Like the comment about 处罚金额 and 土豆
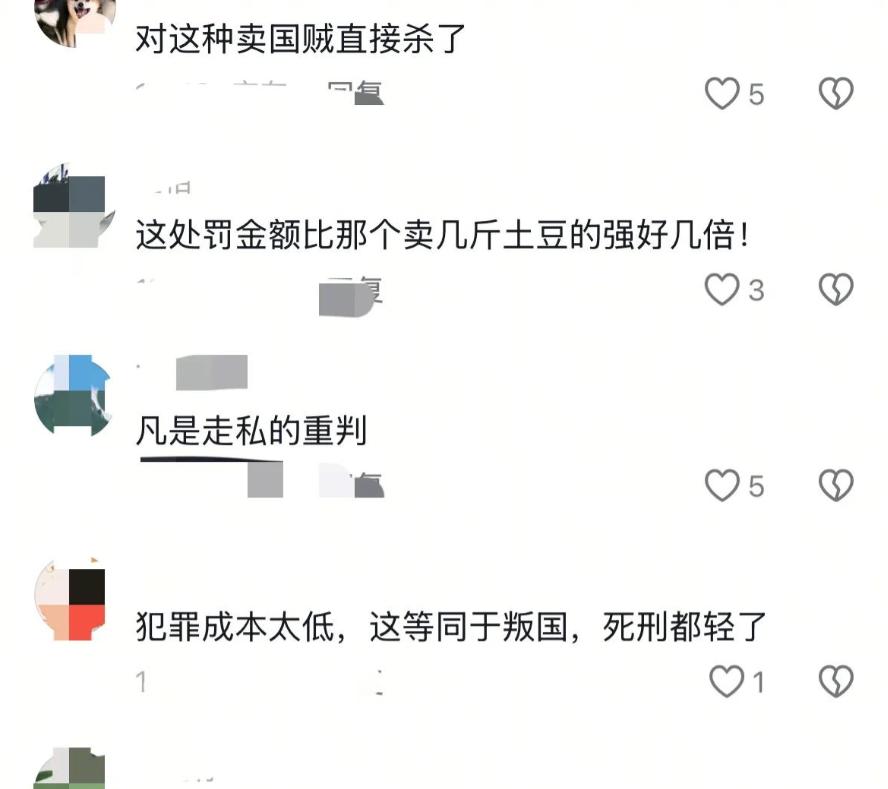 (722, 289)
